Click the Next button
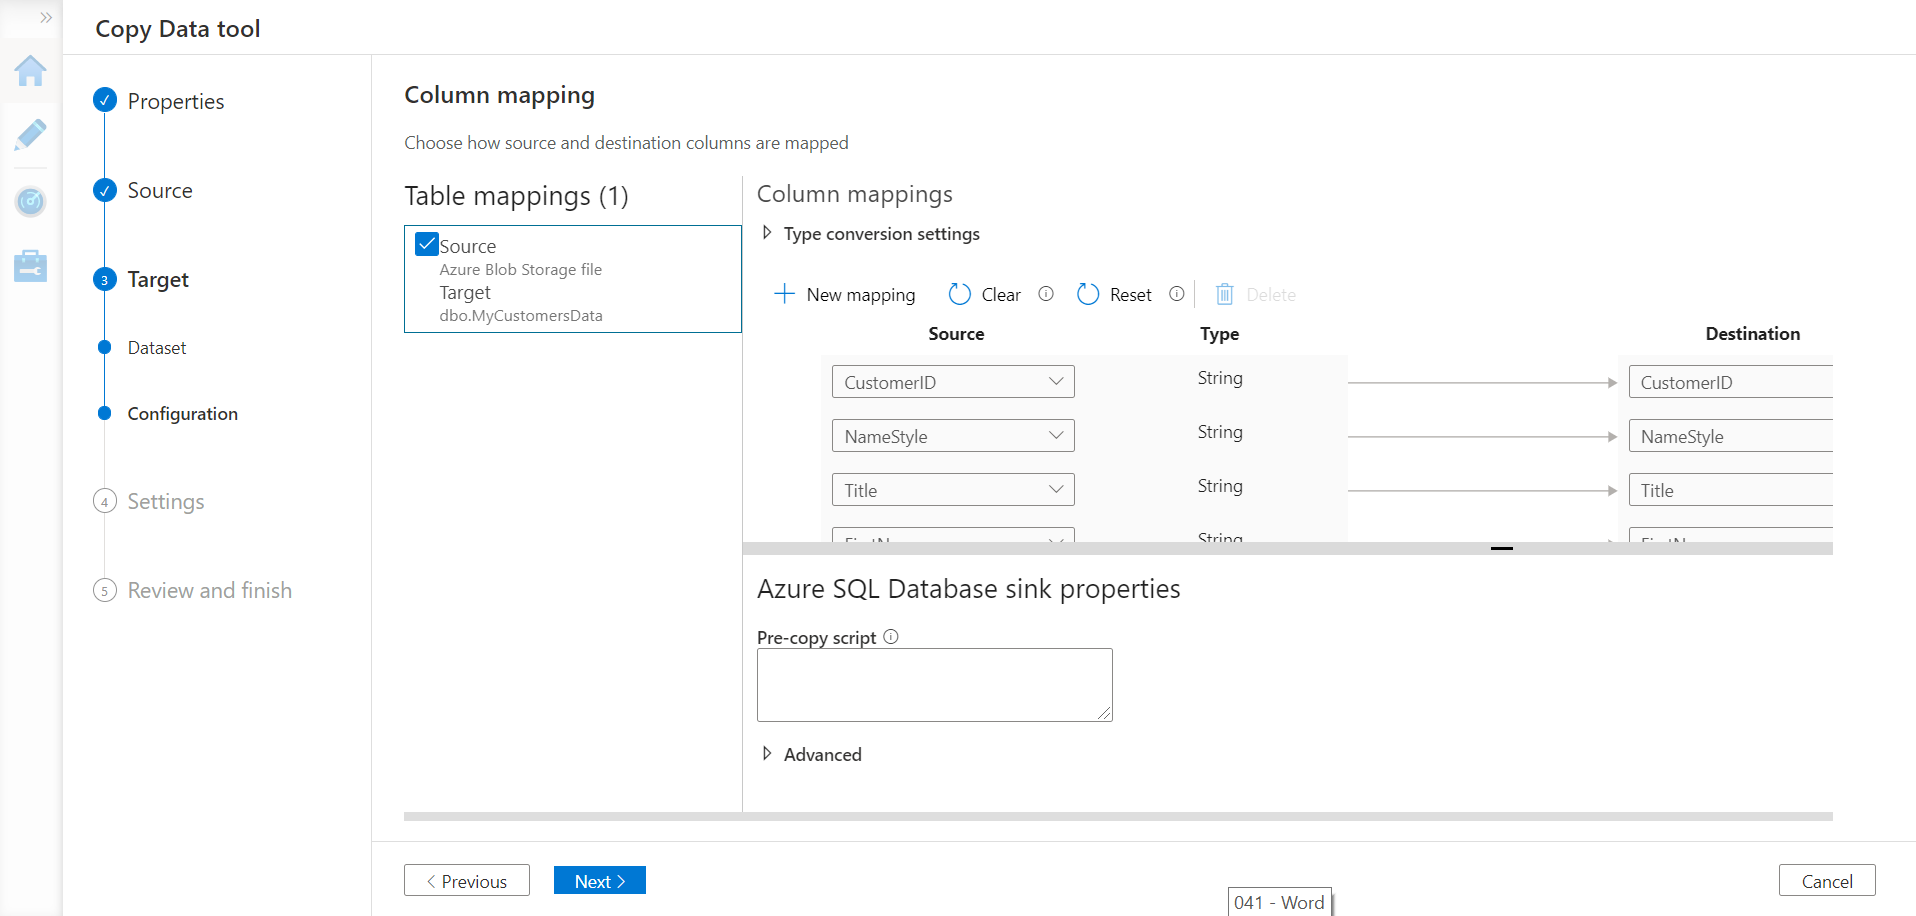Image resolution: width=1916 pixels, height=916 pixels. coord(599,881)
